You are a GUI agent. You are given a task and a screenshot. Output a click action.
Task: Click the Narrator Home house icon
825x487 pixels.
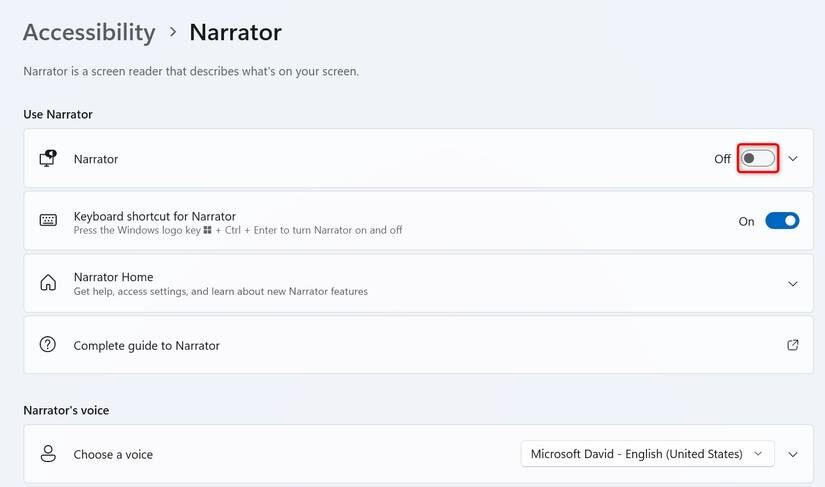pos(48,283)
